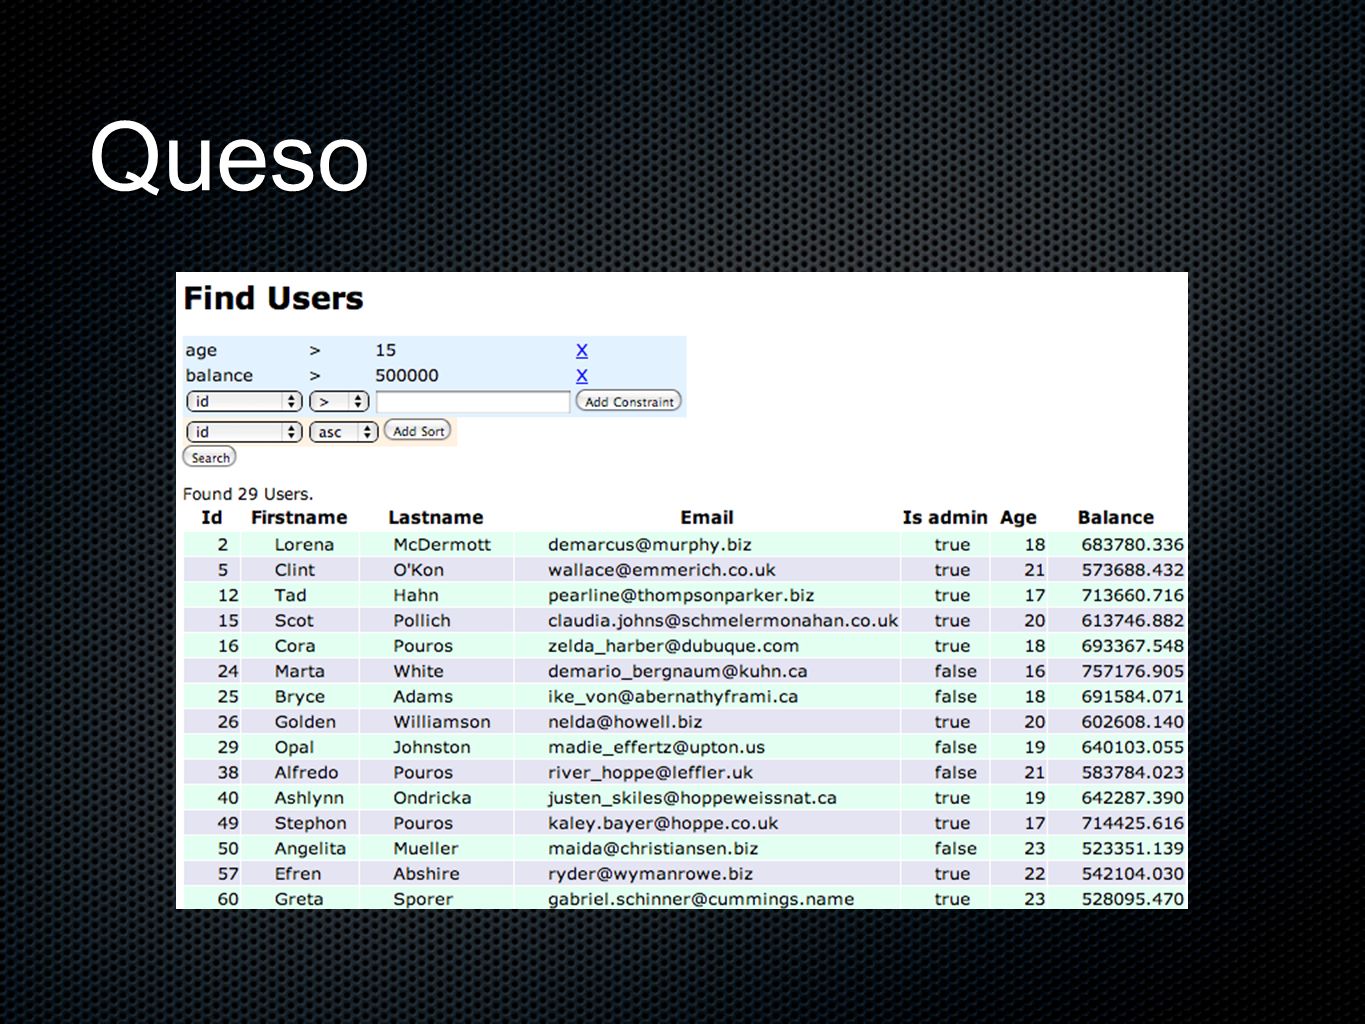Open the sort field dropdown showing id
1365x1024 pixels.
(x=244, y=432)
